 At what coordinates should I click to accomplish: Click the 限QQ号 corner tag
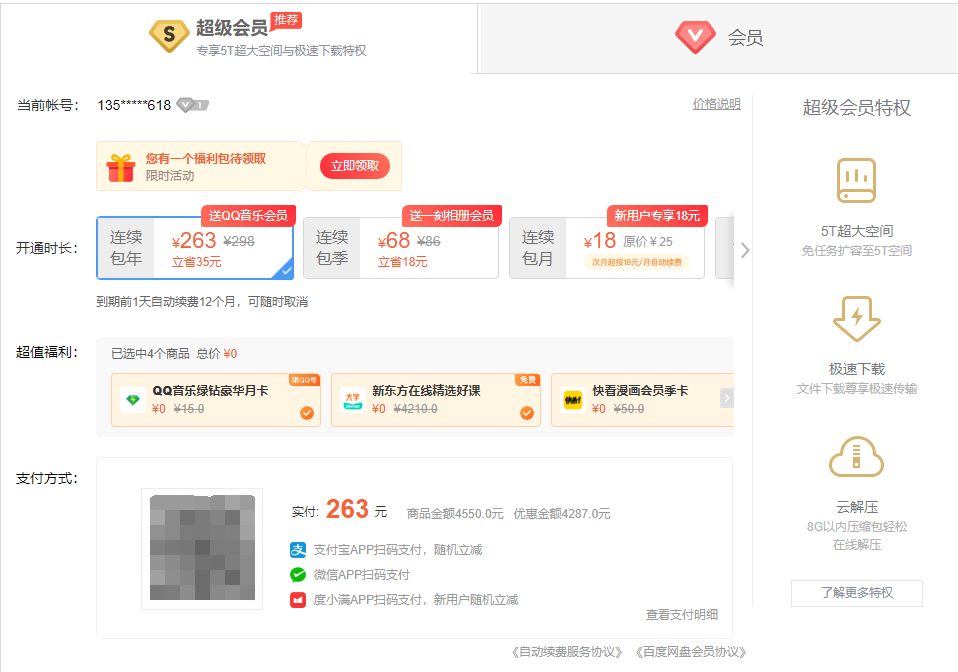pyautogui.click(x=304, y=380)
